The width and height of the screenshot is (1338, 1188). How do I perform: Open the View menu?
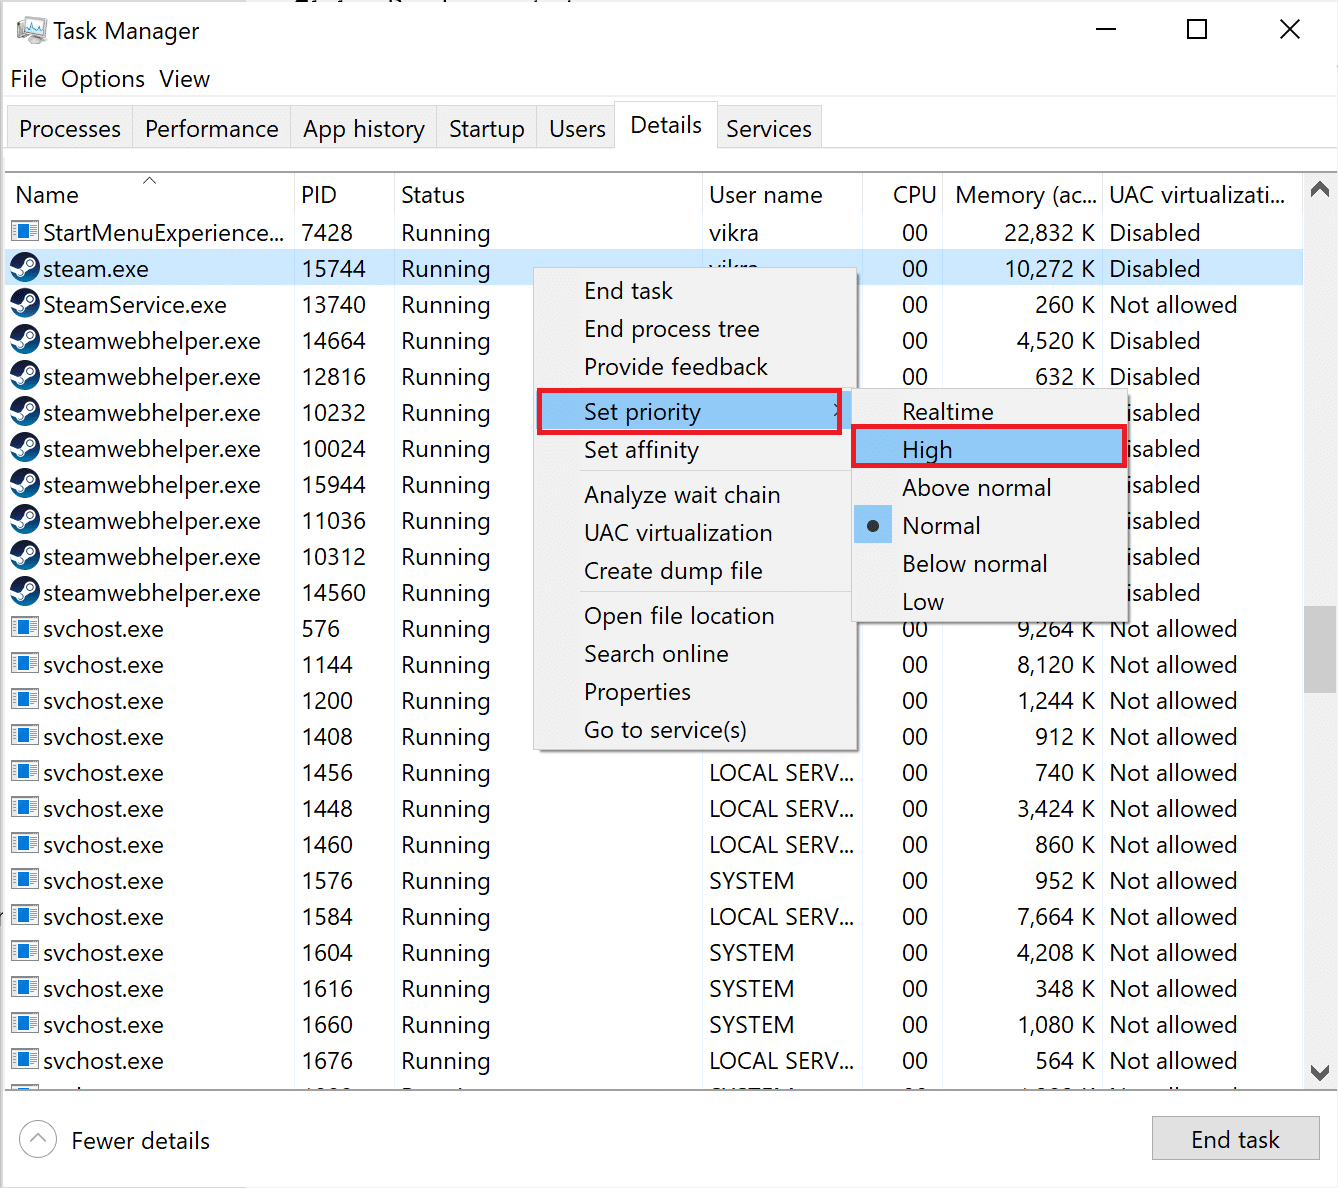(x=184, y=78)
